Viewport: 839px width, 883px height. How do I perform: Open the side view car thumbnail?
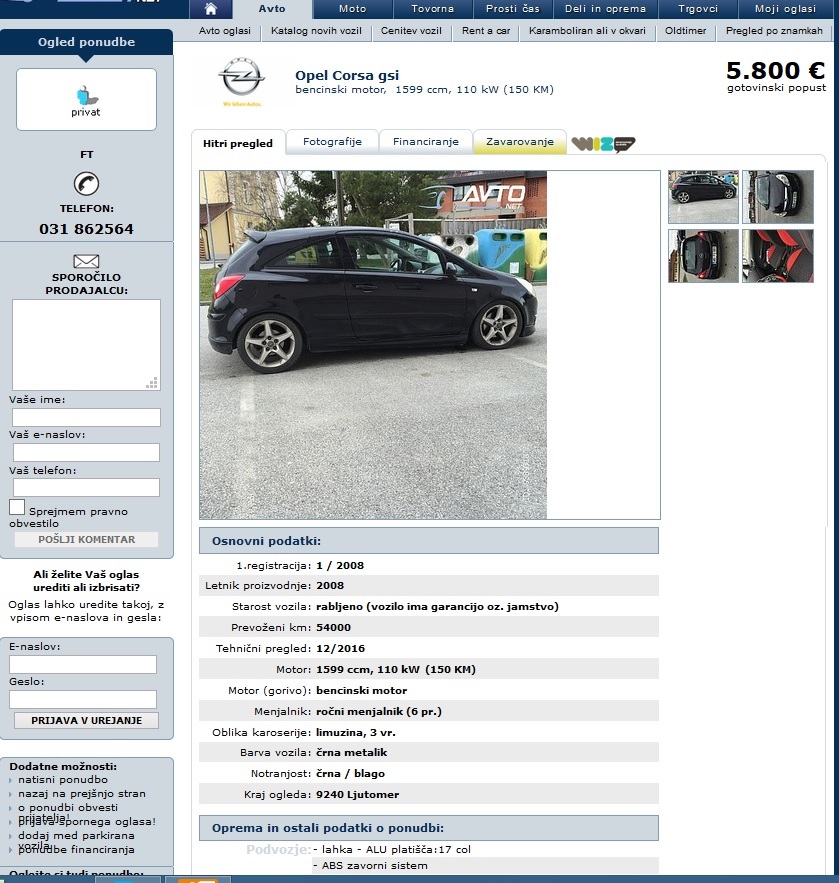[703, 197]
